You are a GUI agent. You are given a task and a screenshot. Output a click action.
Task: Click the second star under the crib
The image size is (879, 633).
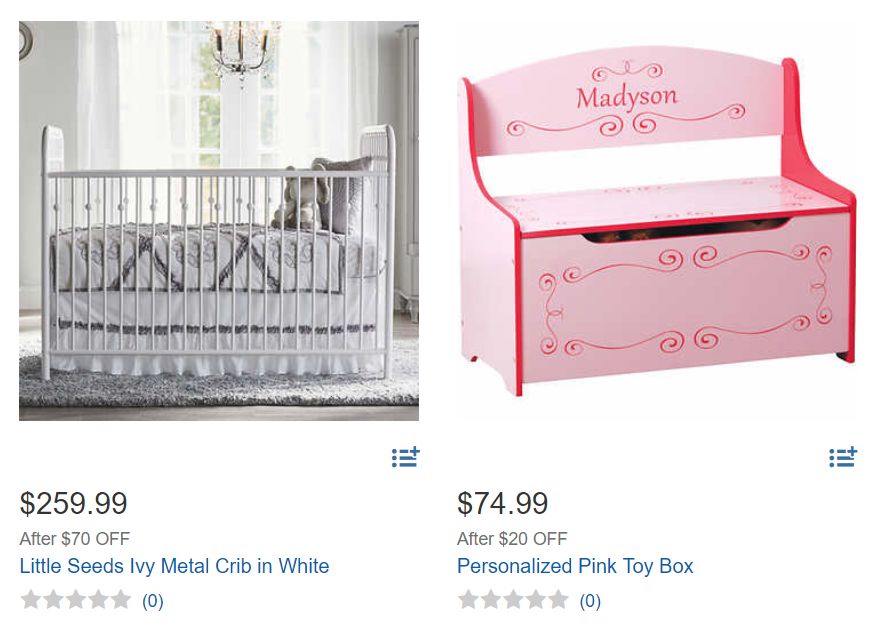[x=53, y=599]
